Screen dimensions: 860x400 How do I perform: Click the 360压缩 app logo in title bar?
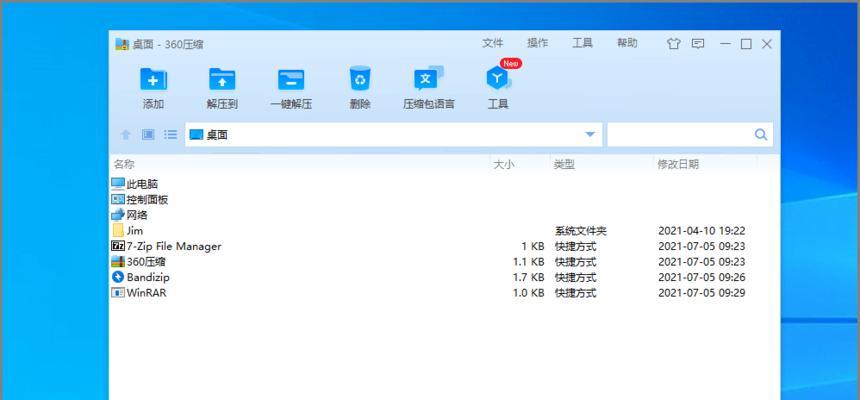122,44
